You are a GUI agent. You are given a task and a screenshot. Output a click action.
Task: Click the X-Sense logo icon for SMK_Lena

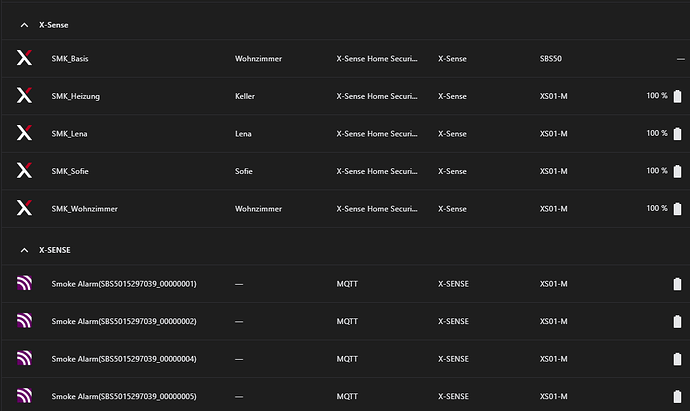point(24,133)
